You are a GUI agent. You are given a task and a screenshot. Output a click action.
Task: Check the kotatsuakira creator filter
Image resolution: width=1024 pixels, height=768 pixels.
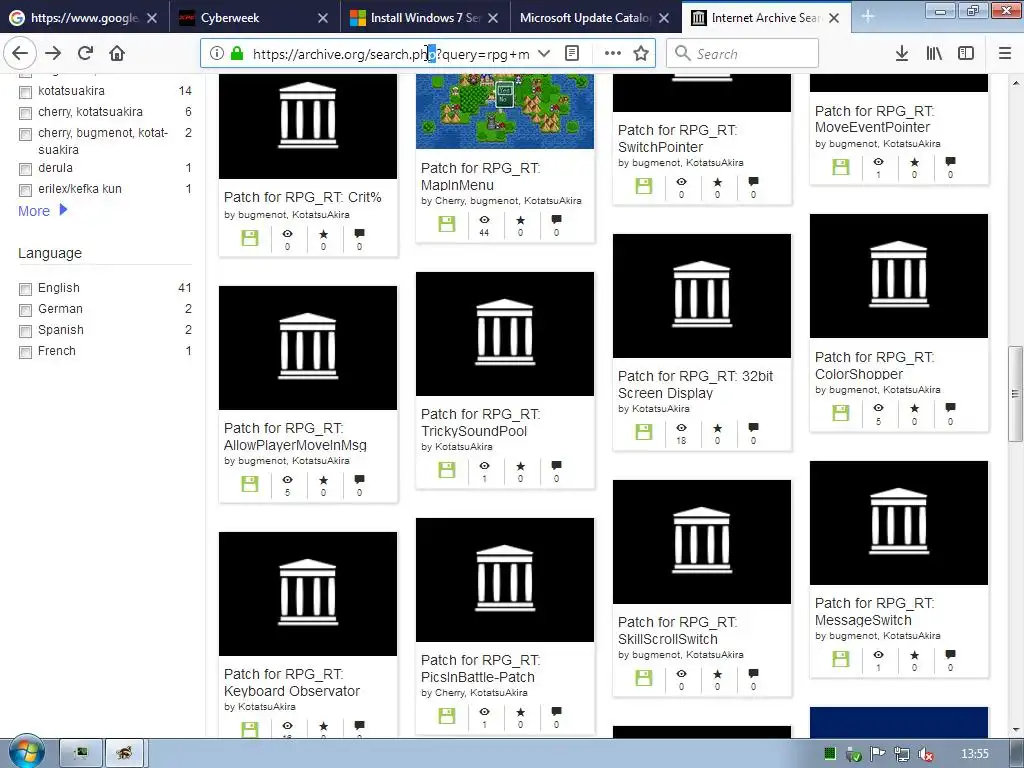pyautogui.click(x=25, y=92)
